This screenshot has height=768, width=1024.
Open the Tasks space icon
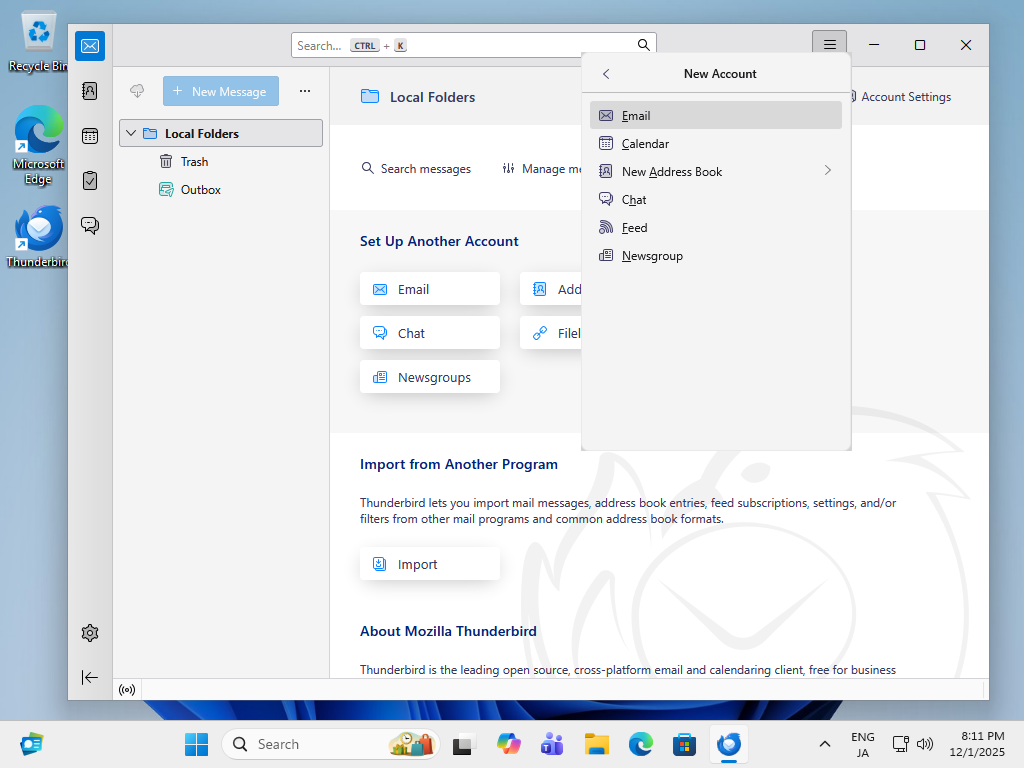(90, 181)
